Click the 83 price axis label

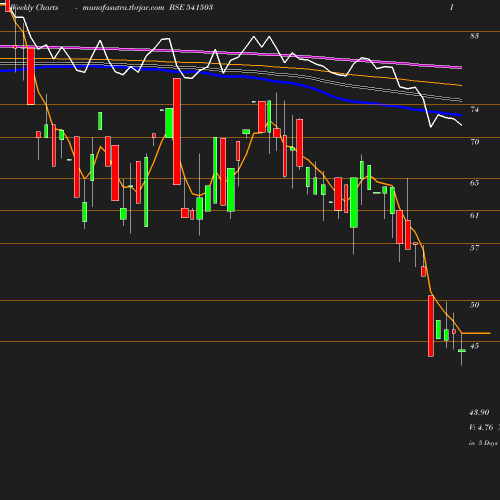(474, 36)
